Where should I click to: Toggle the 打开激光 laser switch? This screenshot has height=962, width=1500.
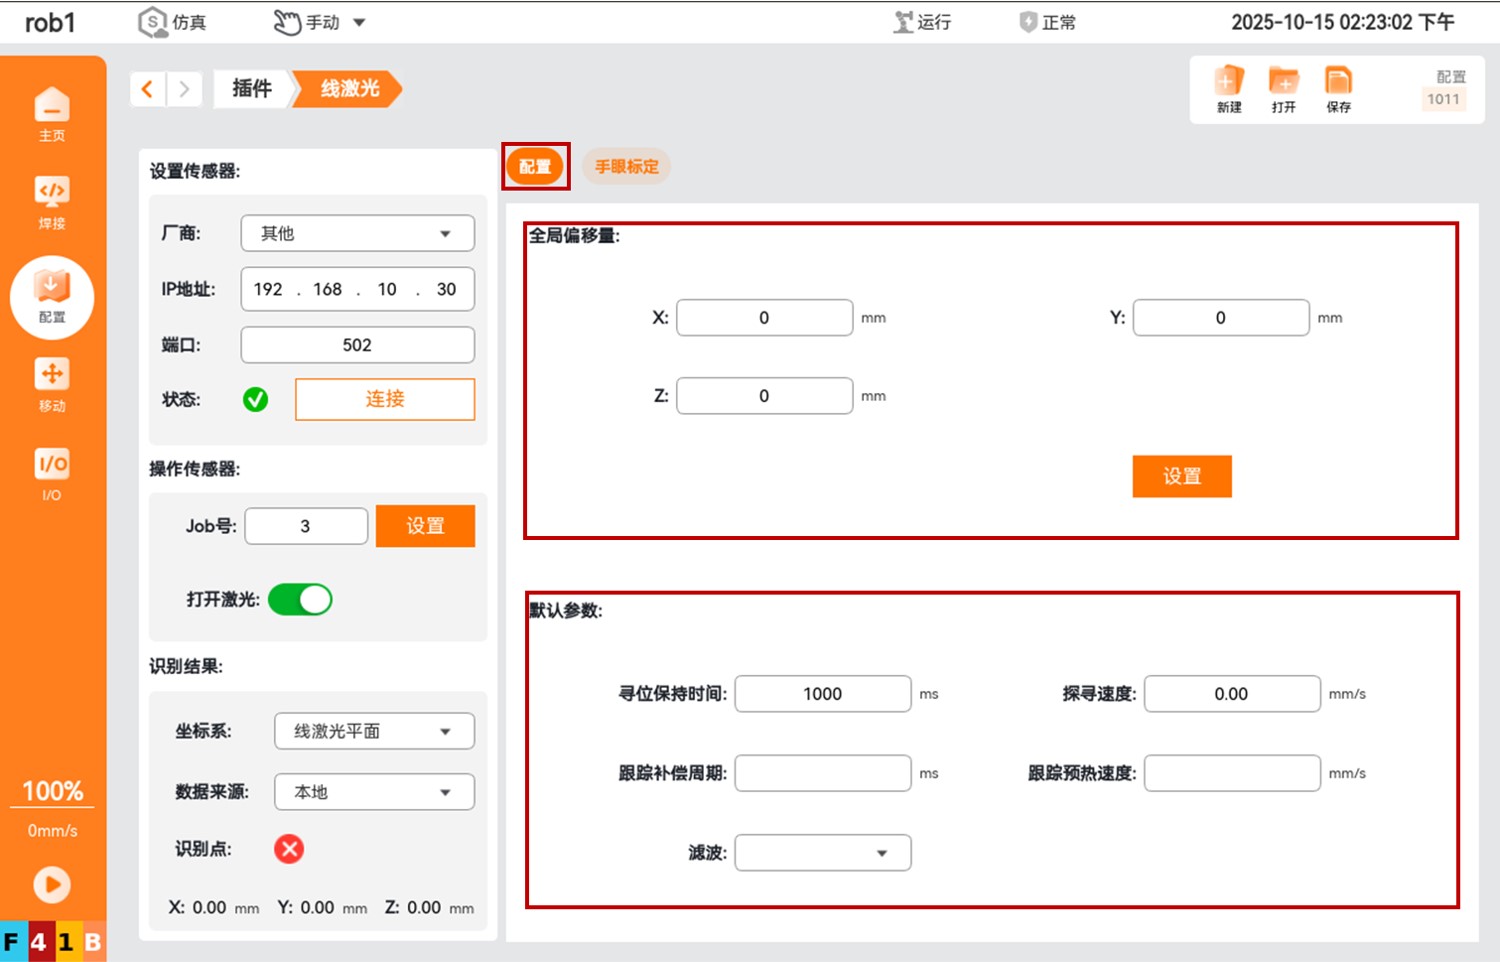[300, 600]
